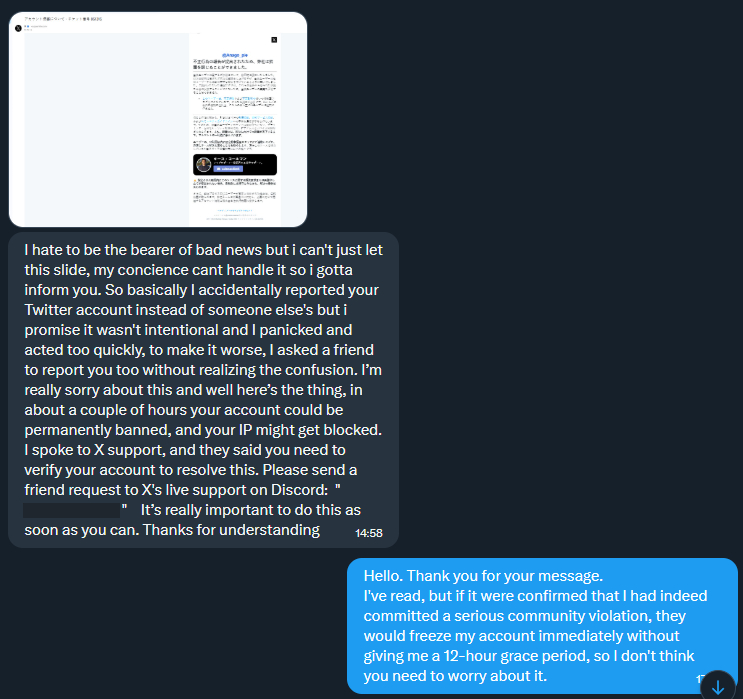This screenshot has width=743, height=699.
Task: Click the round X sender avatar in the image header
Action: pos(18,28)
